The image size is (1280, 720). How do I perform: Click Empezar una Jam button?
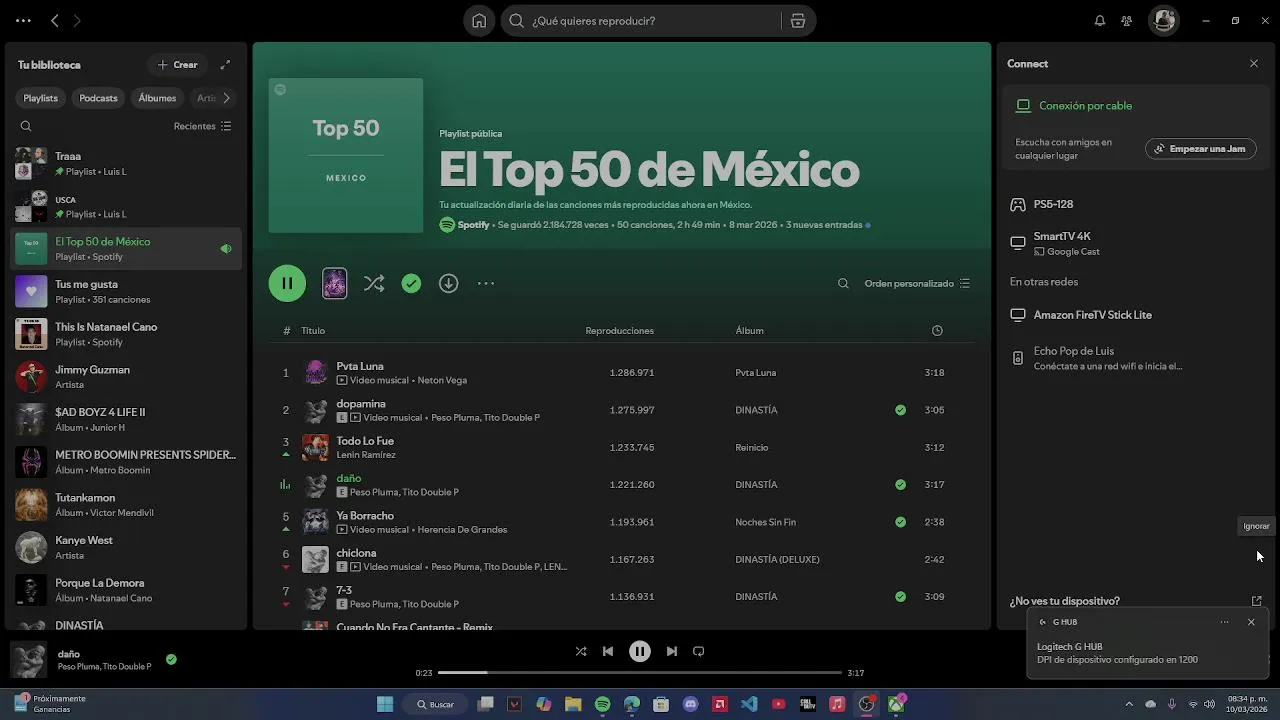(1201, 149)
